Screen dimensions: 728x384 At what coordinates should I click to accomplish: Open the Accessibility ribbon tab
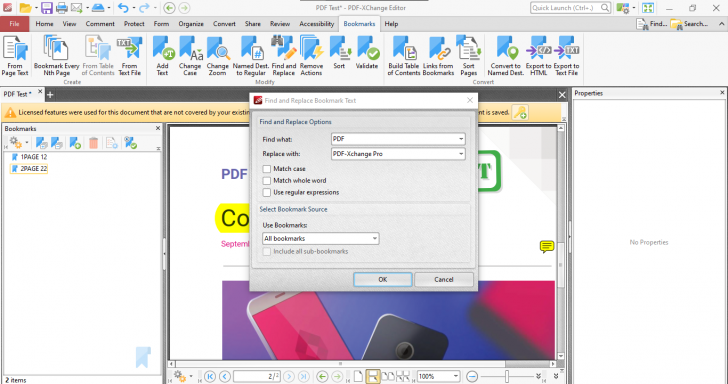(x=317, y=24)
